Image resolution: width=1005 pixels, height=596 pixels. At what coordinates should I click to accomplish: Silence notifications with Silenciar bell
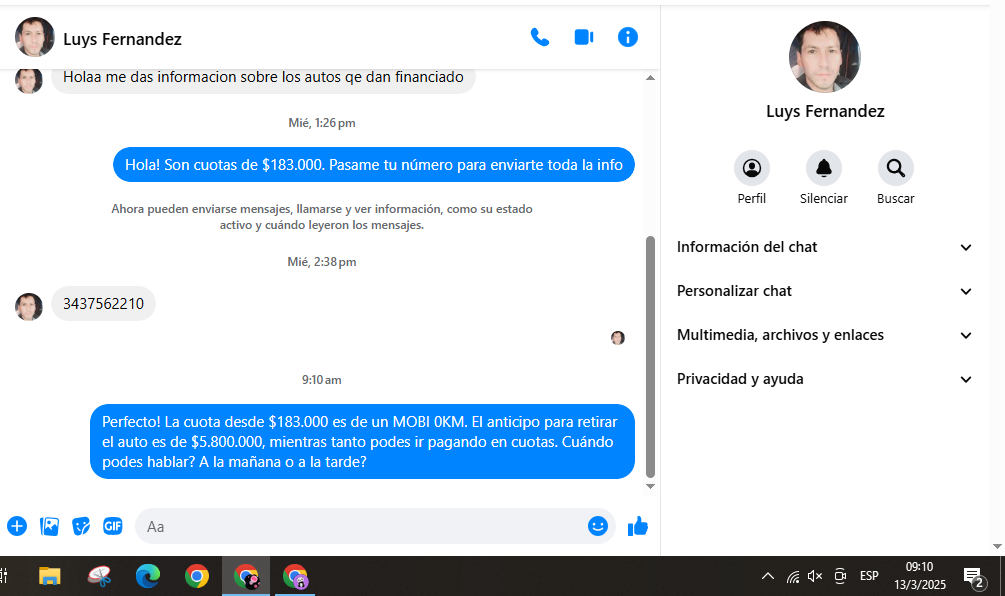pyautogui.click(x=823, y=168)
